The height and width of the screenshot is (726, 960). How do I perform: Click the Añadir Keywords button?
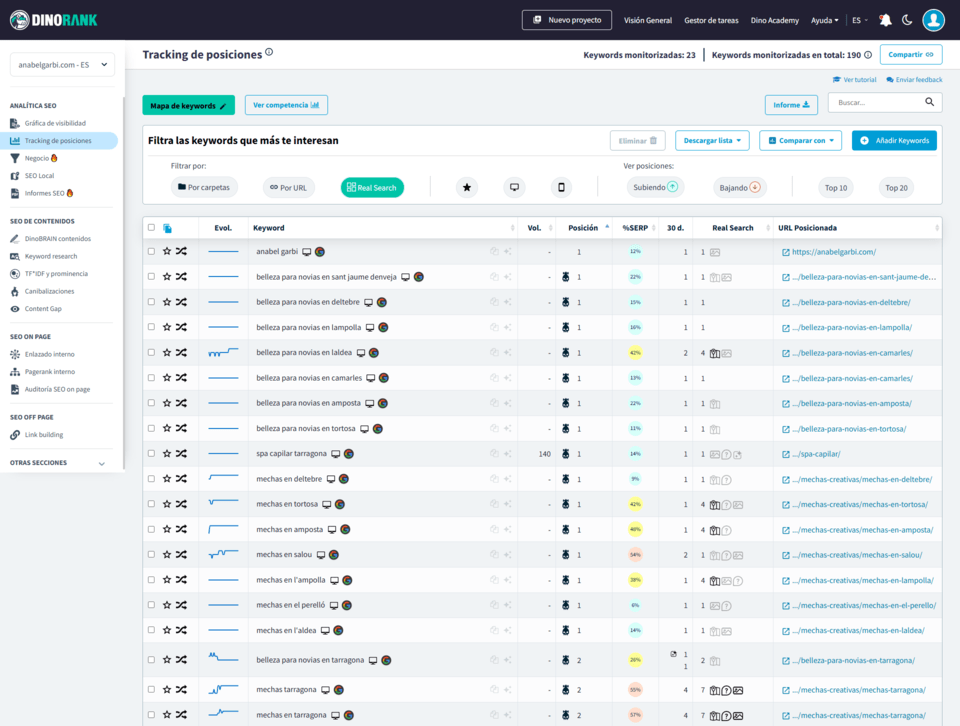point(894,141)
